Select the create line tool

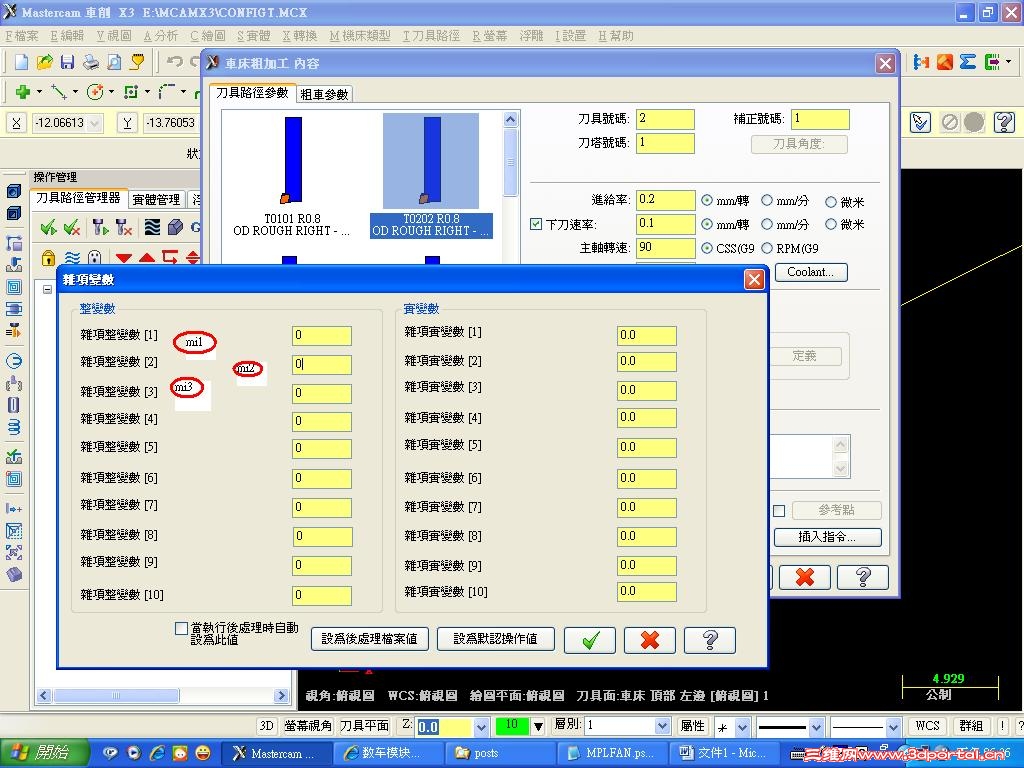click(x=58, y=92)
